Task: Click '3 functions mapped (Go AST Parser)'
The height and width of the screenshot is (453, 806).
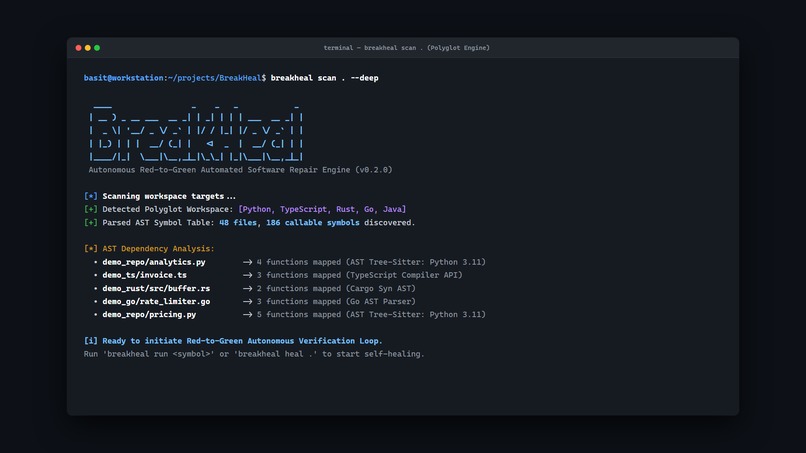Action: click(x=336, y=302)
